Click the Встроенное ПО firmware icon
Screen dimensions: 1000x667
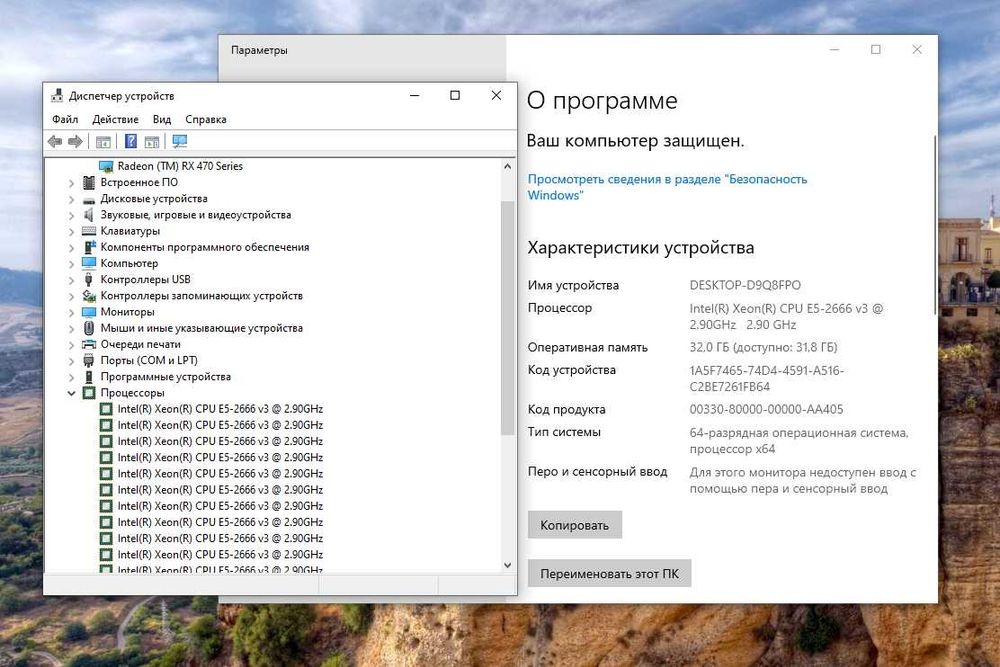click(x=89, y=182)
